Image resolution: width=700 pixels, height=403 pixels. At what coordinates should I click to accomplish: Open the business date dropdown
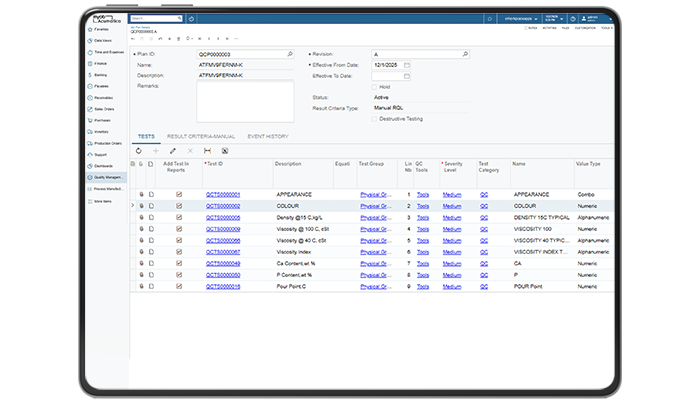point(554,19)
